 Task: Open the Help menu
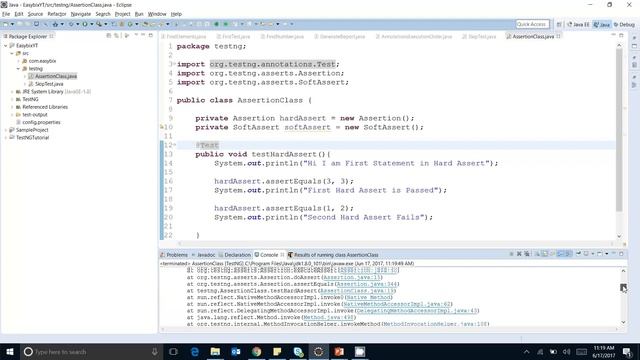[x=176, y=14]
